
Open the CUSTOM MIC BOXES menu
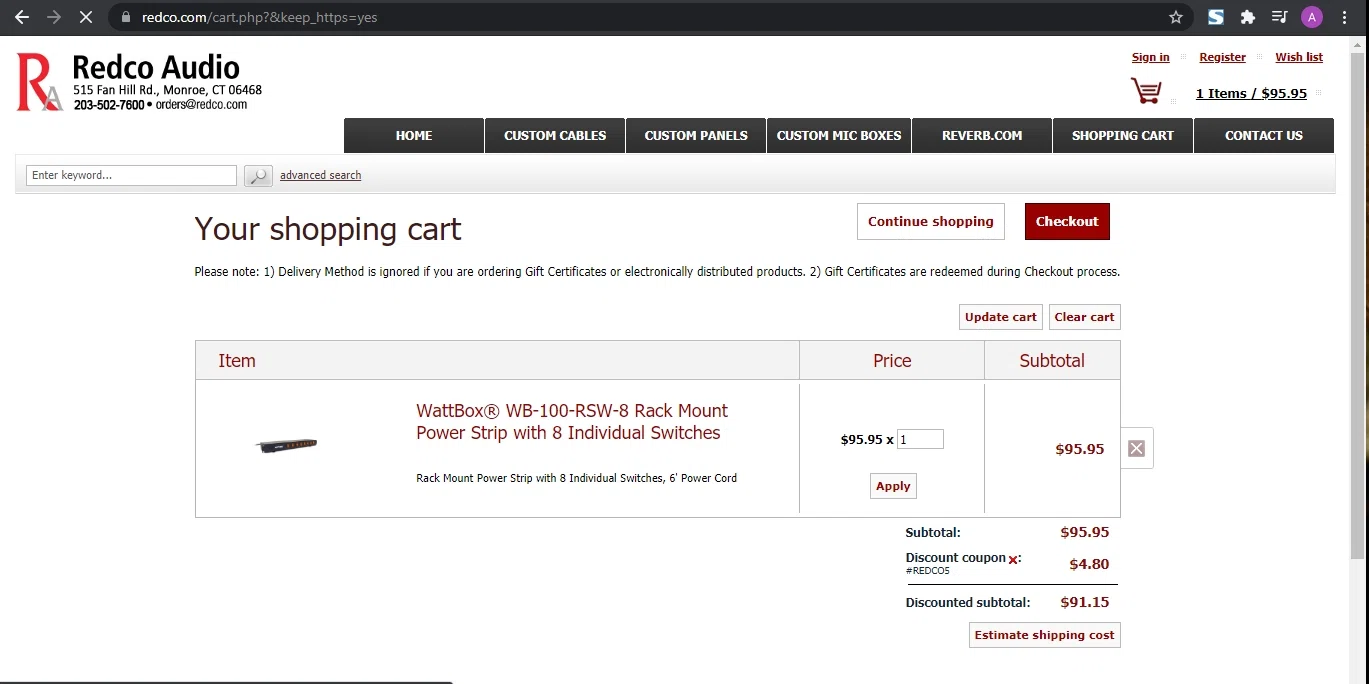[839, 136]
